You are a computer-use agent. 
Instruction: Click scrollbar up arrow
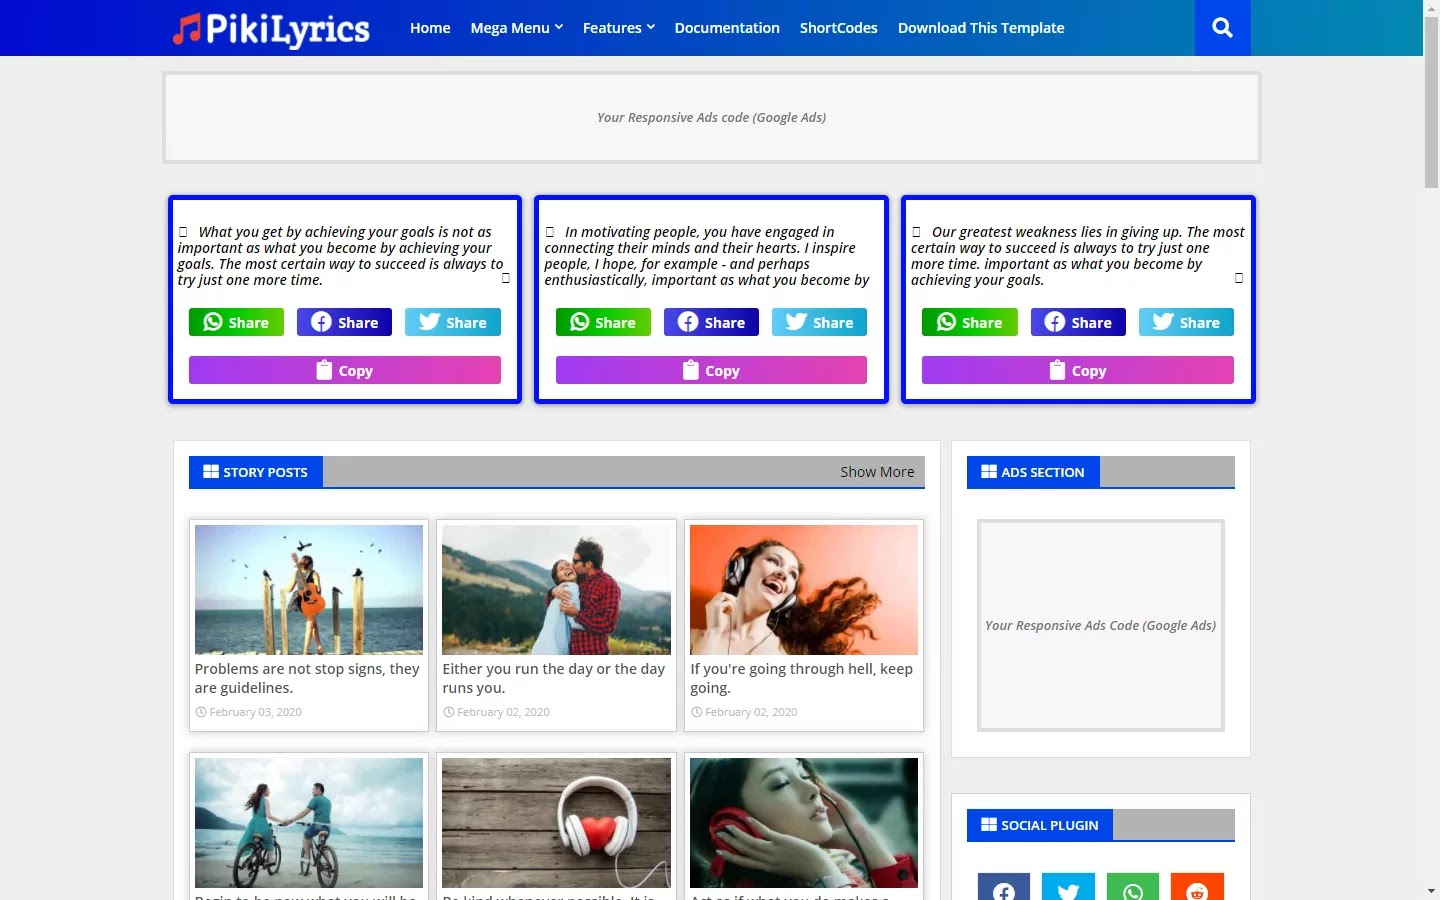pos(1431,7)
